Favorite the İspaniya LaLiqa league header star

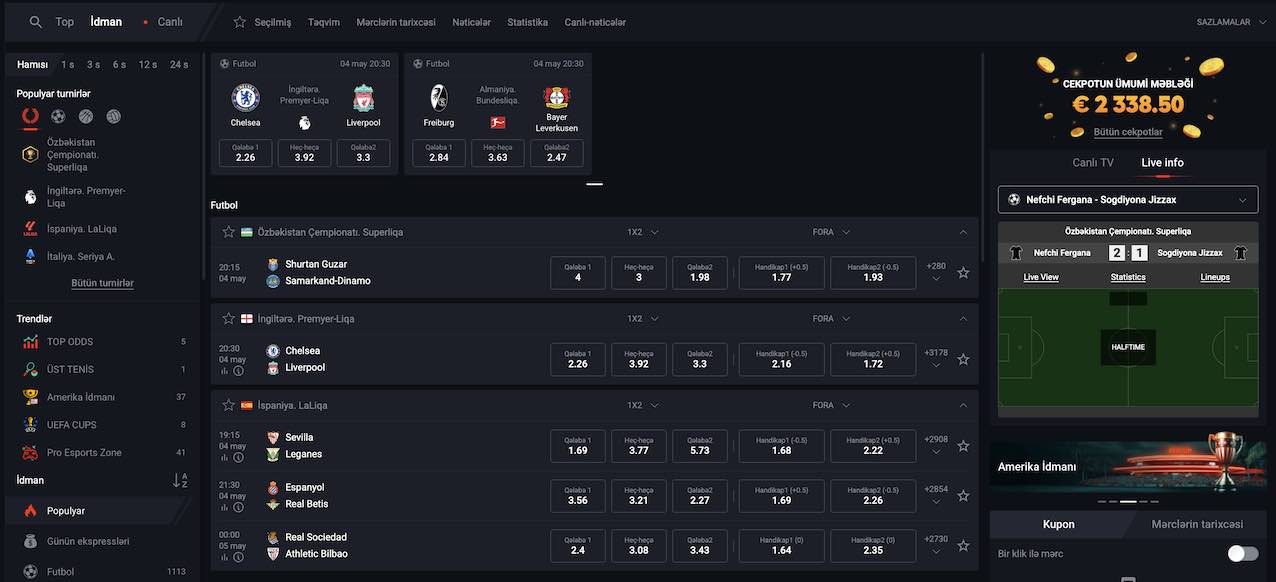(228, 406)
